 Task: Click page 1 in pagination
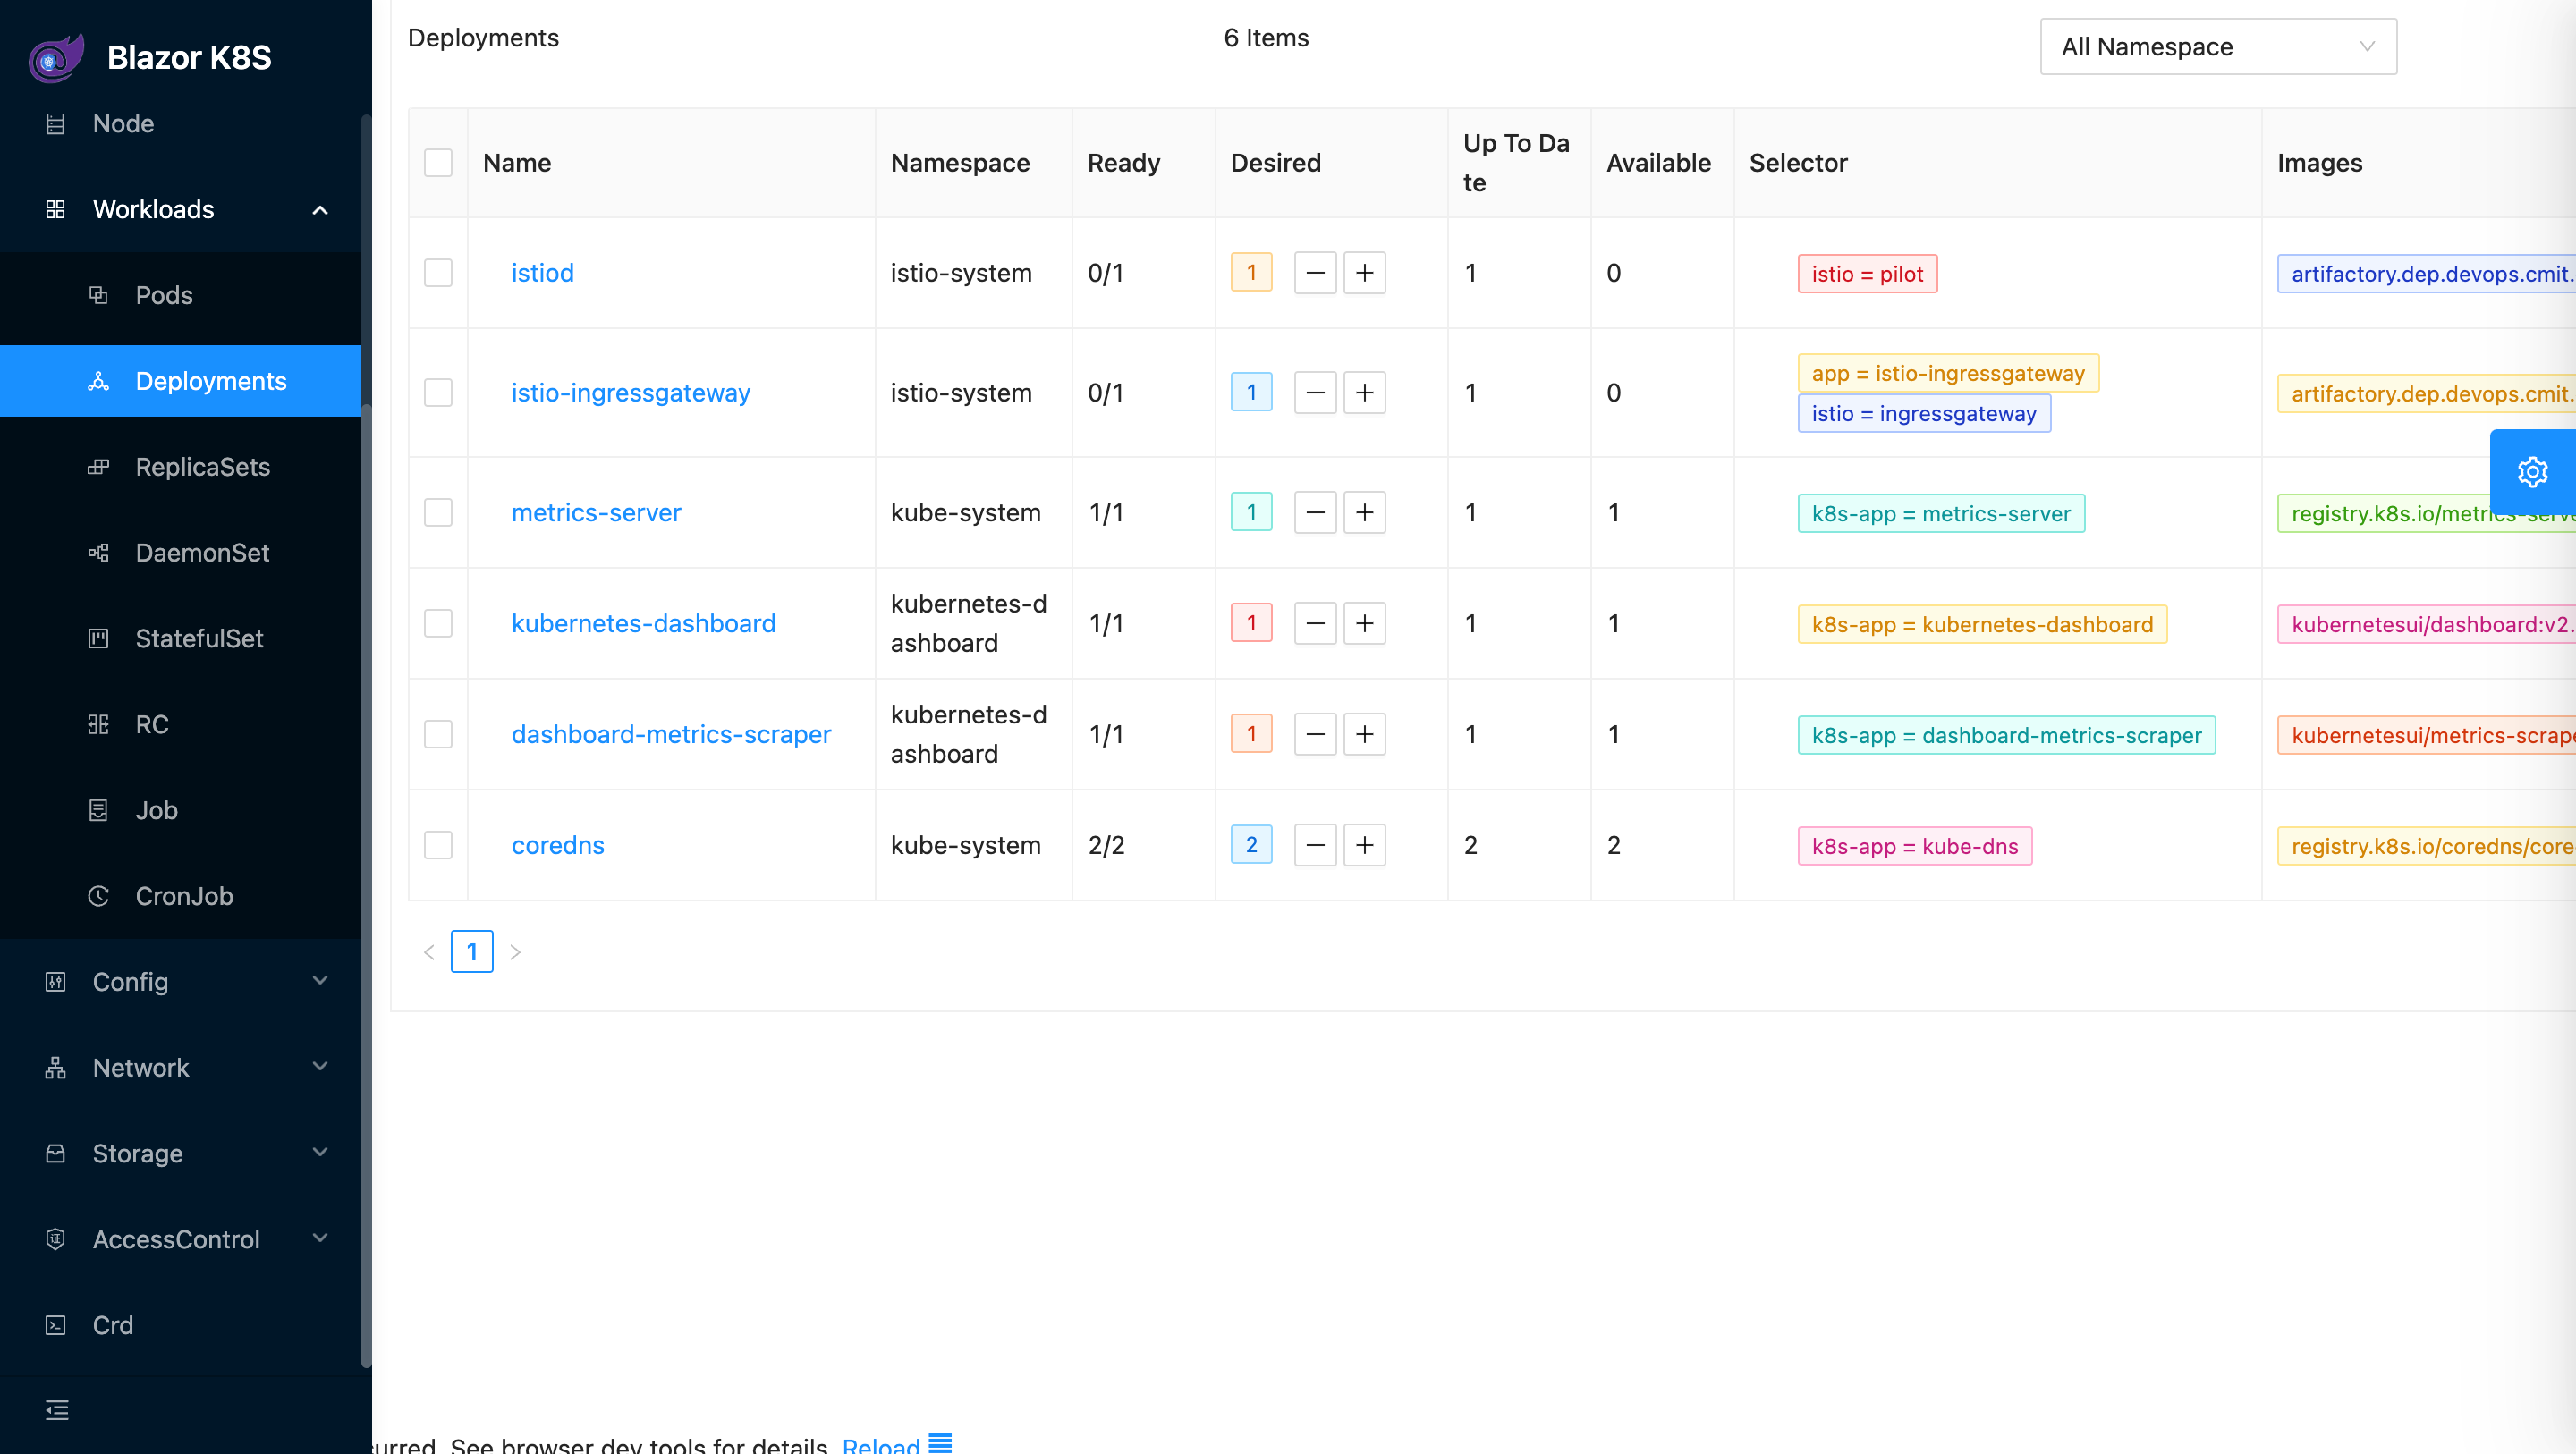(471, 951)
